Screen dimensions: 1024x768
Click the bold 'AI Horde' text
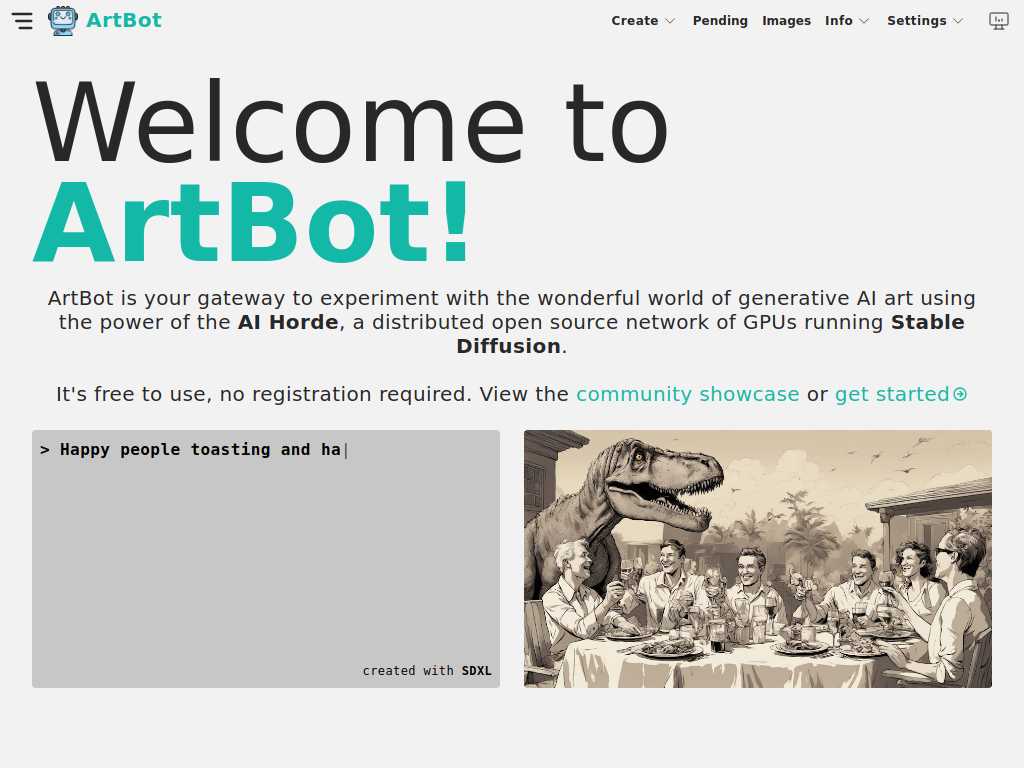point(288,323)
